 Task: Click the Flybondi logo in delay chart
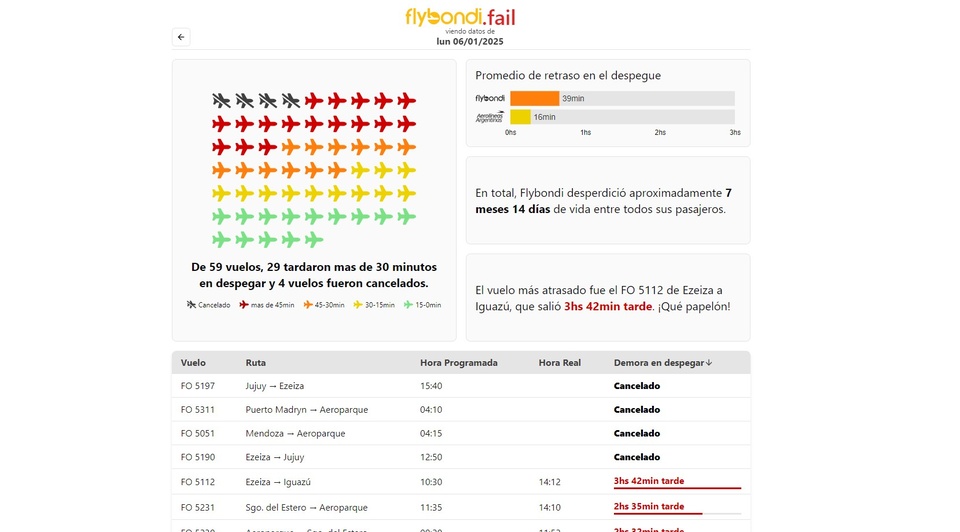pos(490,98)
